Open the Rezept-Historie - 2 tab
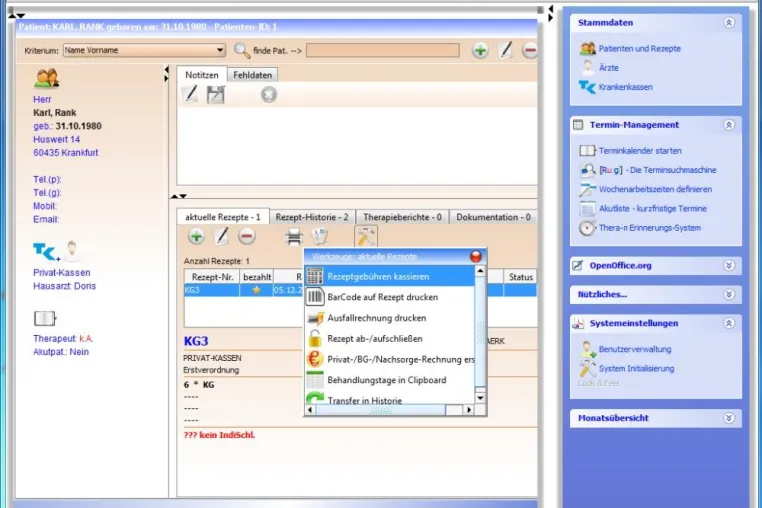 [312, 217]
